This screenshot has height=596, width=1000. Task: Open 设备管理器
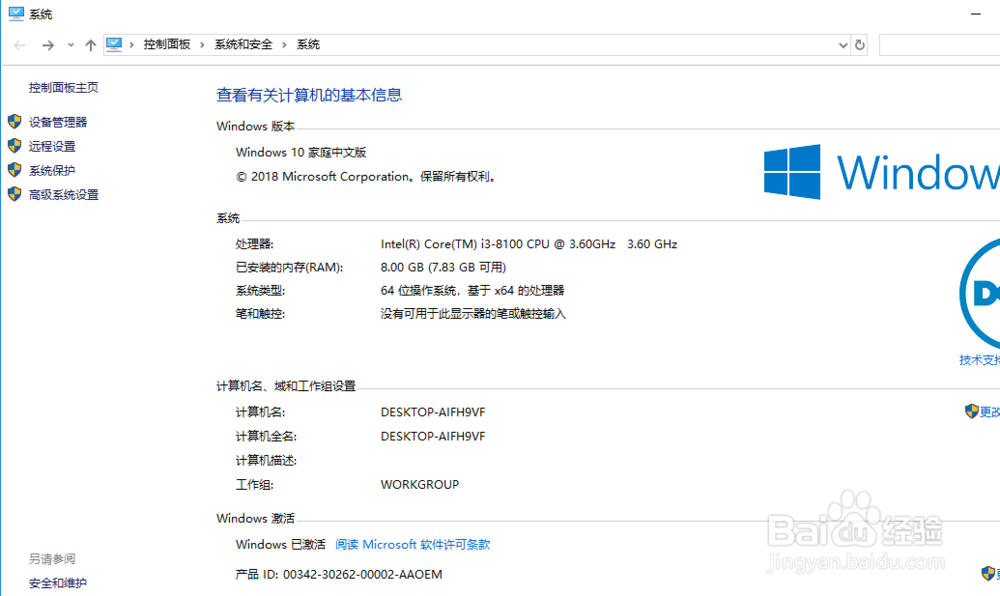point(58,122)
